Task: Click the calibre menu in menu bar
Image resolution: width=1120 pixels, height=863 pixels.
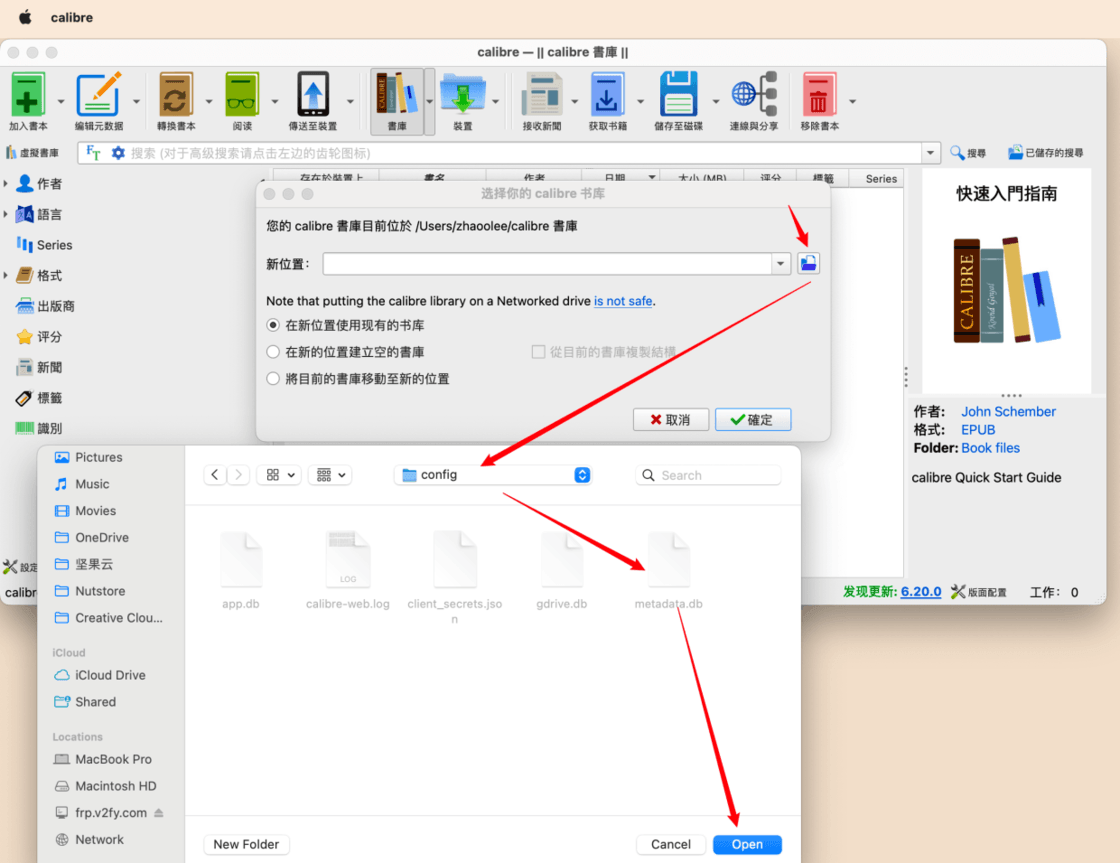Action: (x=72, y=17)
